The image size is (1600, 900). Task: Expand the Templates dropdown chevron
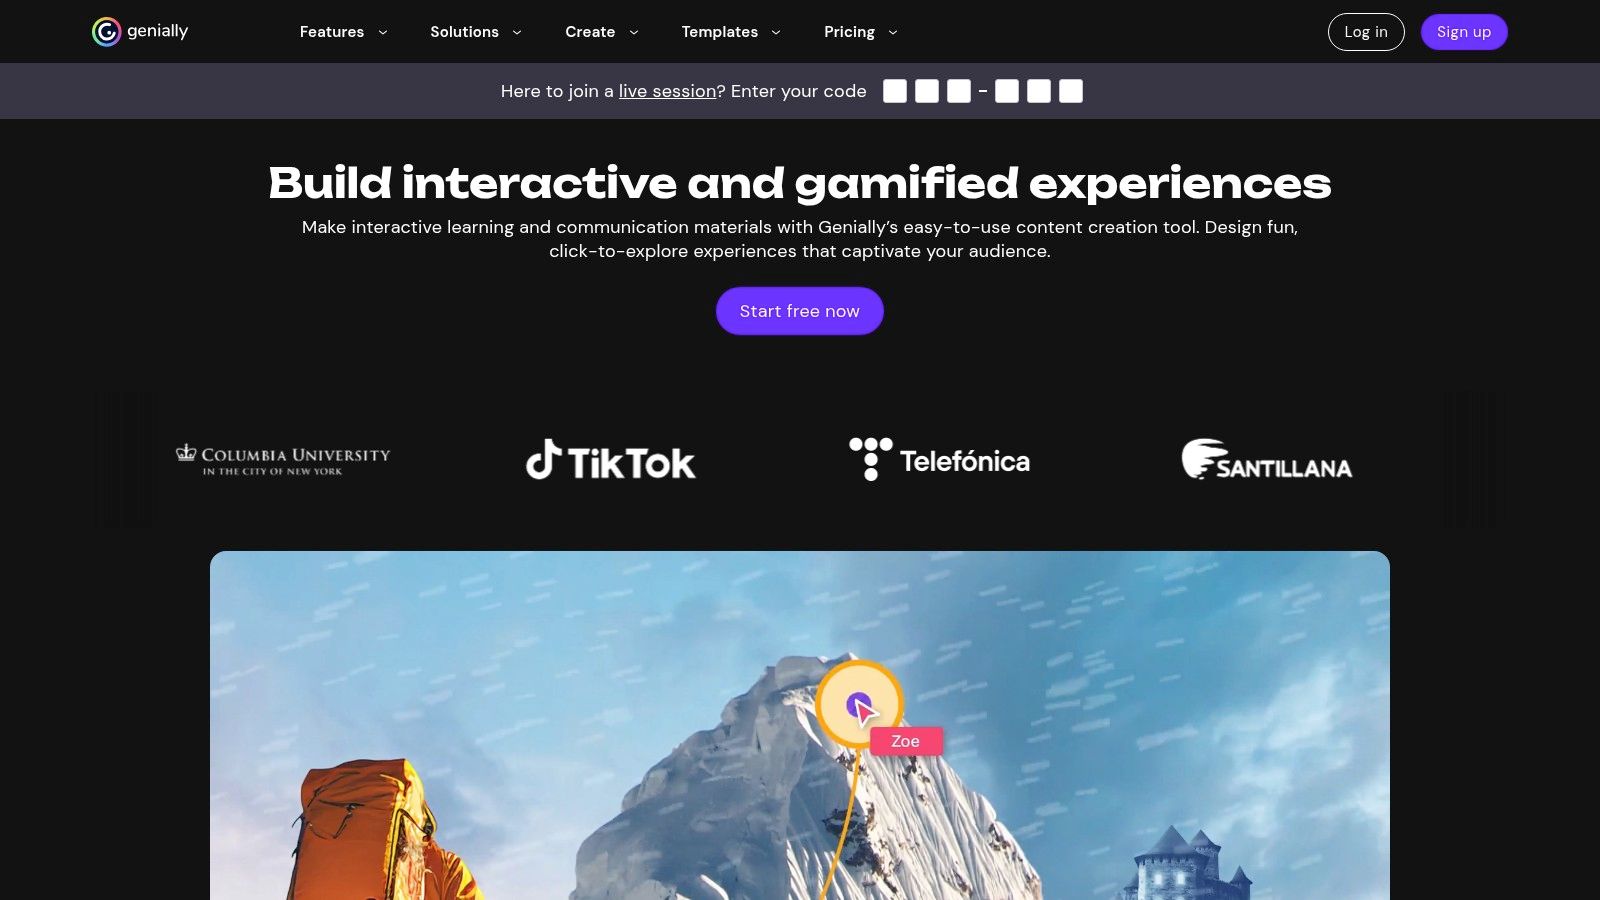(776, 32)
